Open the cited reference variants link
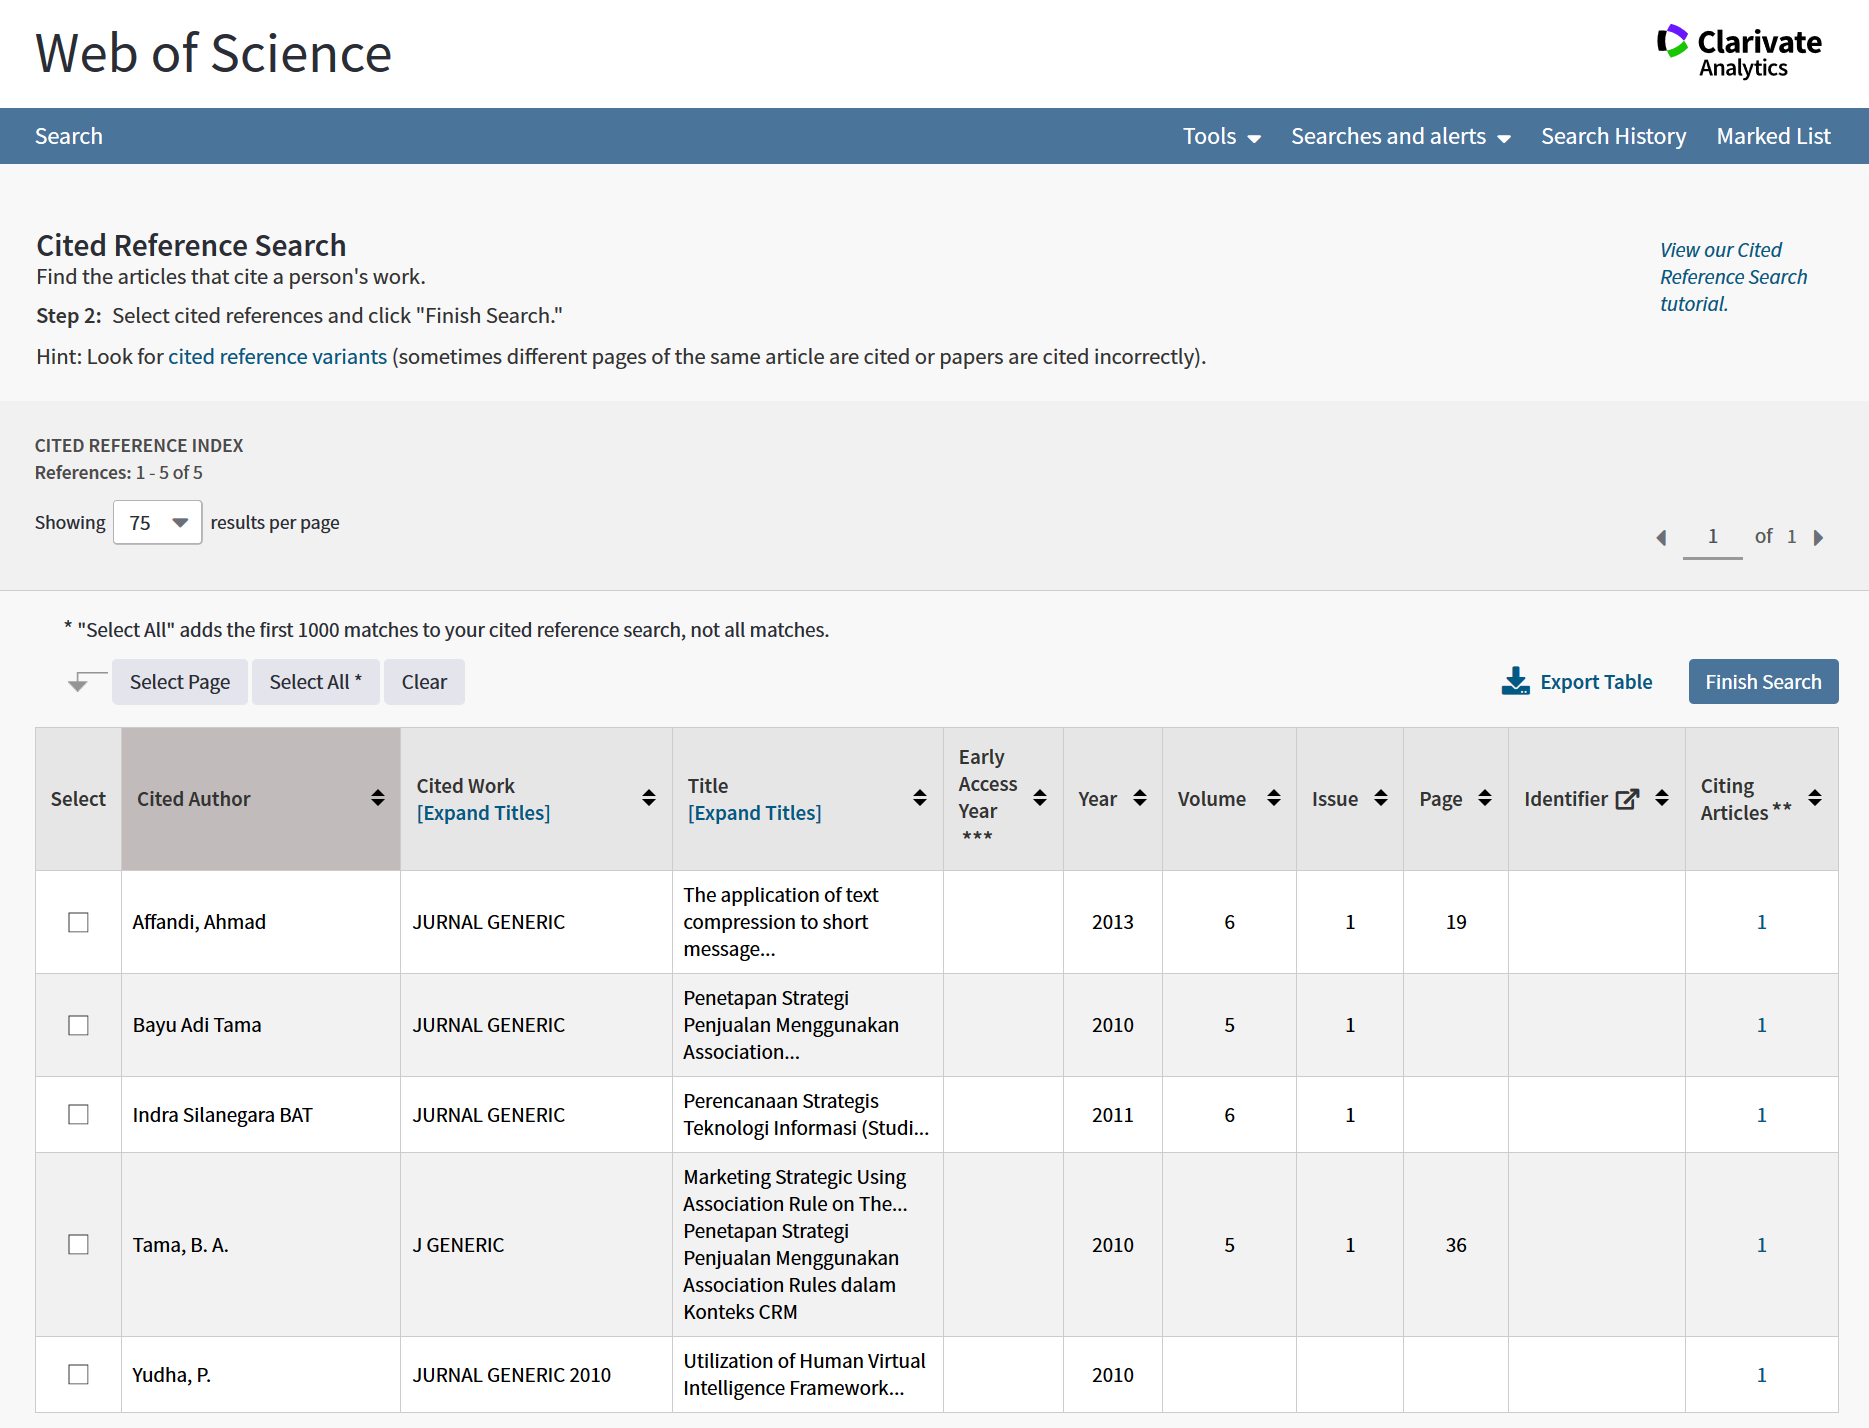The image size is (1869, 1428). (277, 357)
